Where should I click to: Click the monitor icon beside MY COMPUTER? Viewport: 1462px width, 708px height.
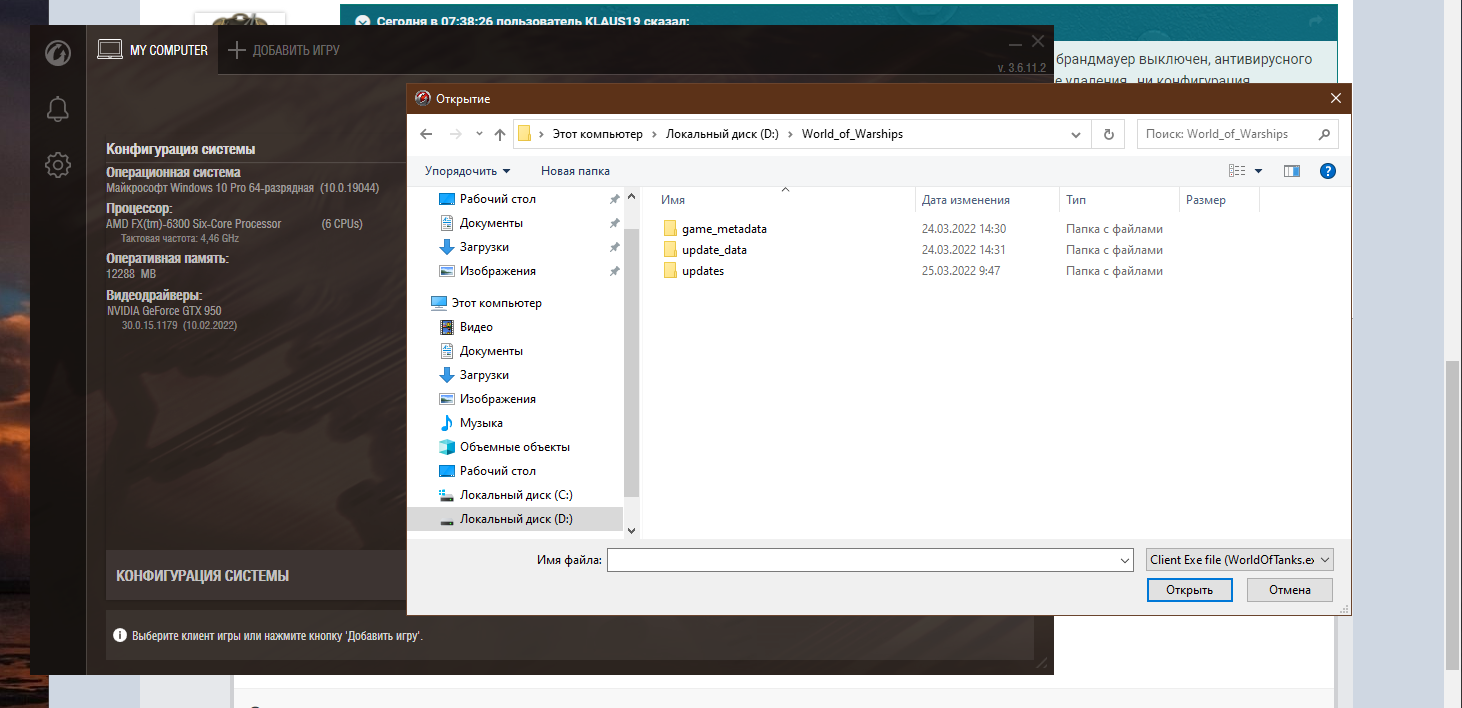[109, 50]
